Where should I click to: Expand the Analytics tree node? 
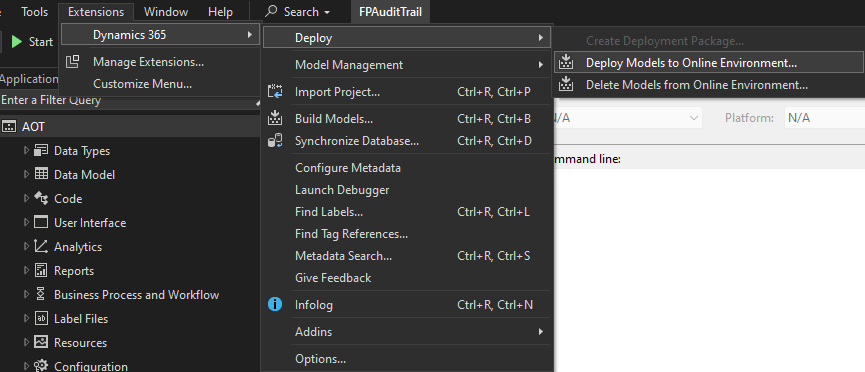tap(26, 246)
